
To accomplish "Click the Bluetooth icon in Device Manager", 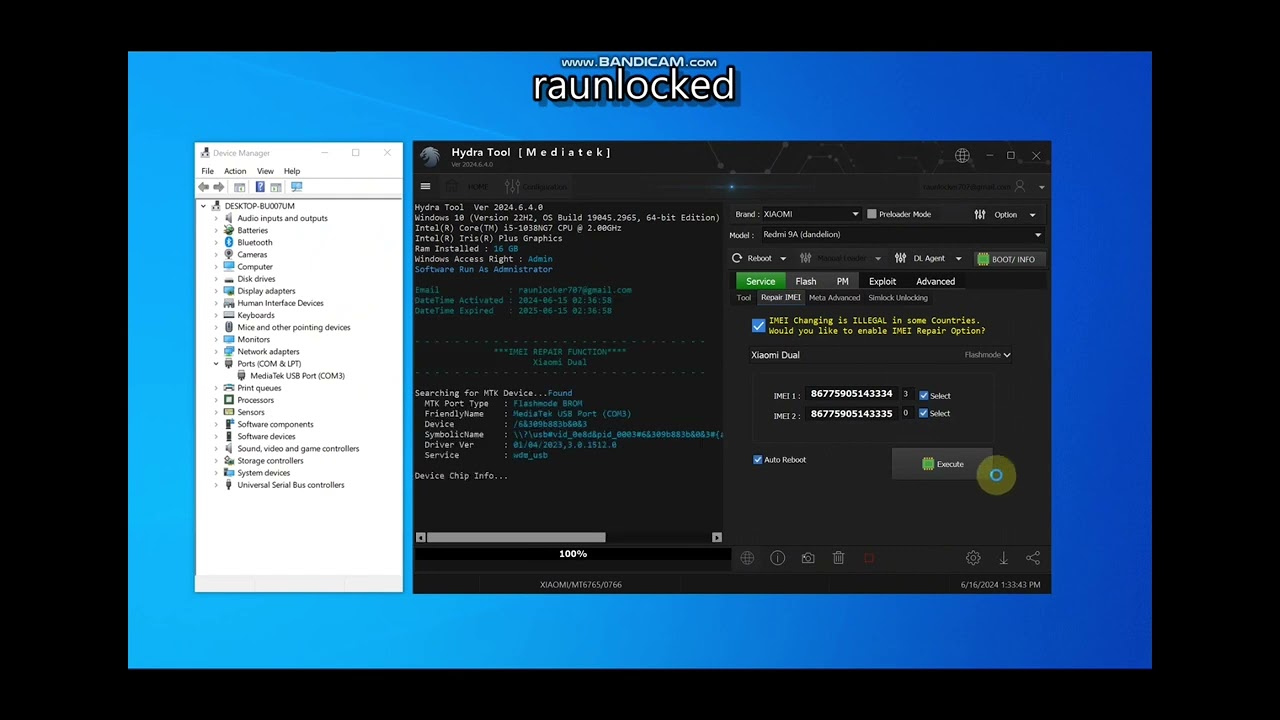I will [x=229, y=242].
